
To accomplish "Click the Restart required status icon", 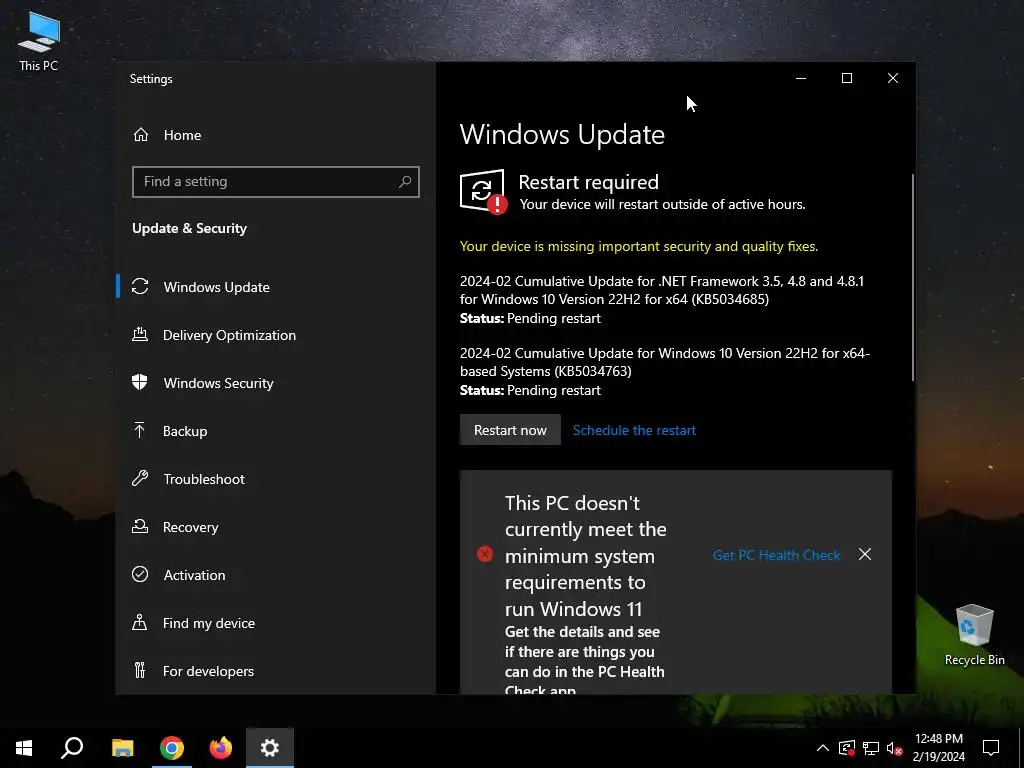I will 483,191.
